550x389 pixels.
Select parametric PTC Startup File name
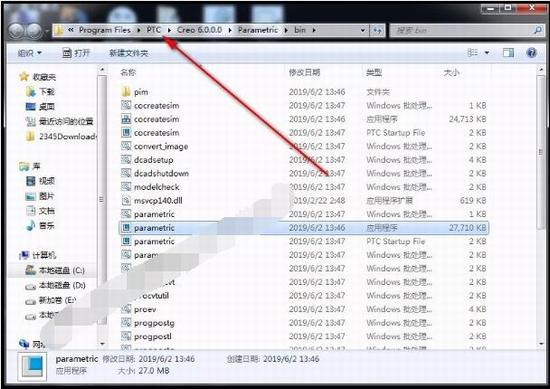(x=154, y=241)
